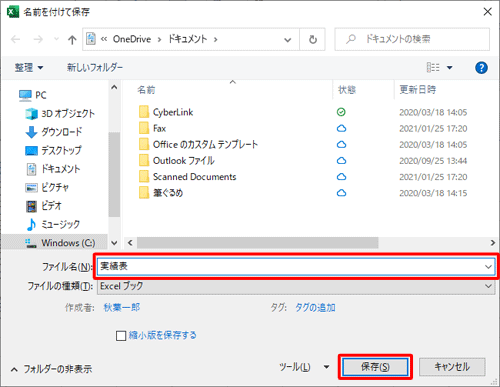Viewport: 500px width, 387px height.
Task: Close the save dialog
Action: [487, 12]
